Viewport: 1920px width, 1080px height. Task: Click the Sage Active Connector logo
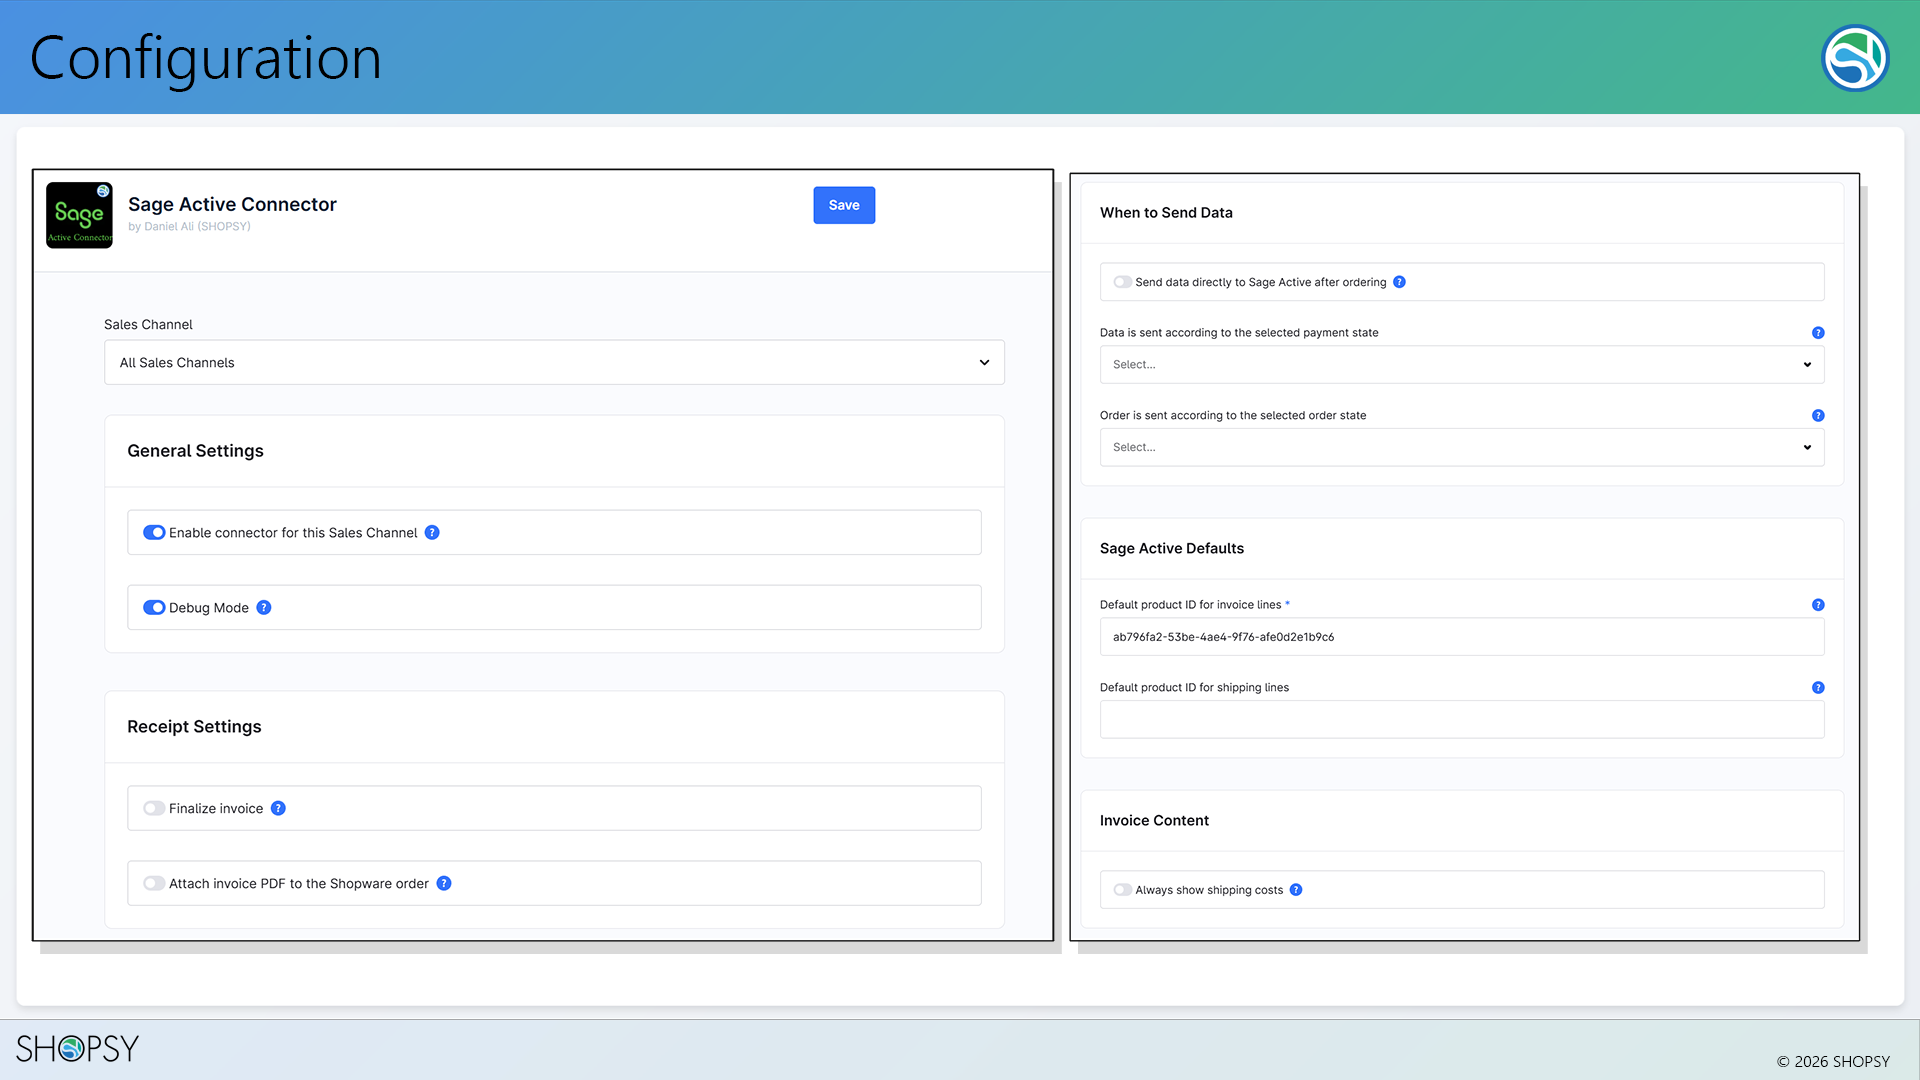[x=79, y=215]
